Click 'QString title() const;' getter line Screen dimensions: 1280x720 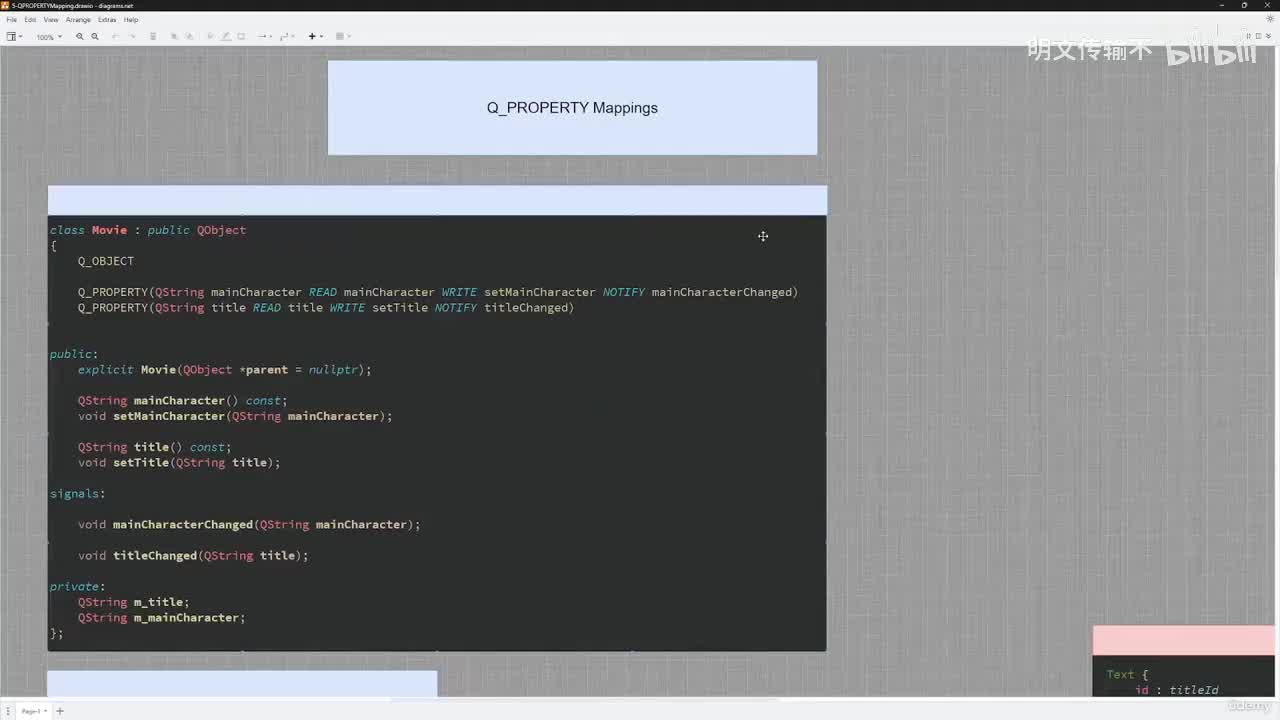coord(155,447)
